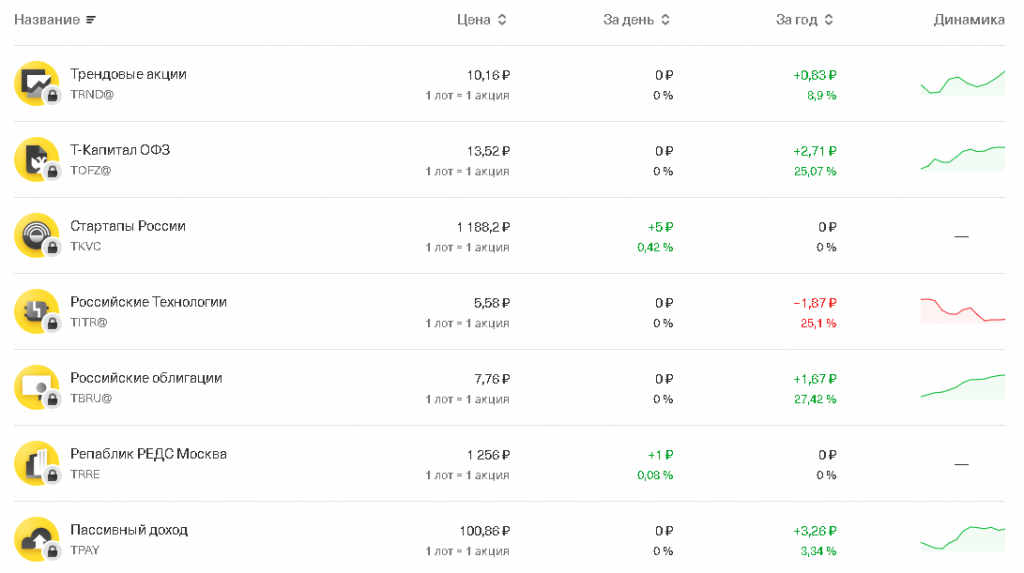
Task: Click the Репаблик РЕДС Москва fund icon
Action: tap(37, 463)
